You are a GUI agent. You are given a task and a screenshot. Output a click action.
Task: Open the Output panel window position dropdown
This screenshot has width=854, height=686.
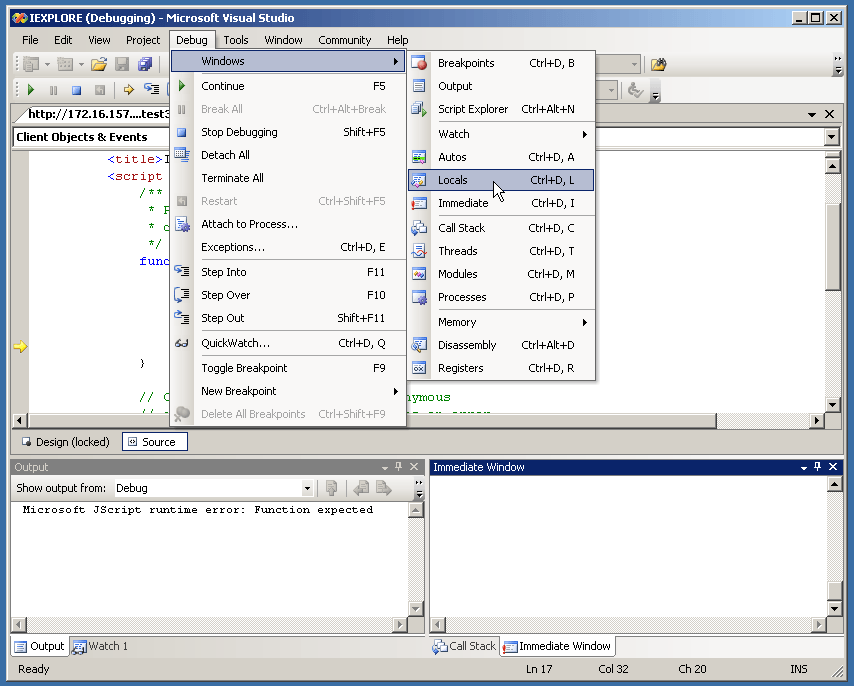pos(385,467)
